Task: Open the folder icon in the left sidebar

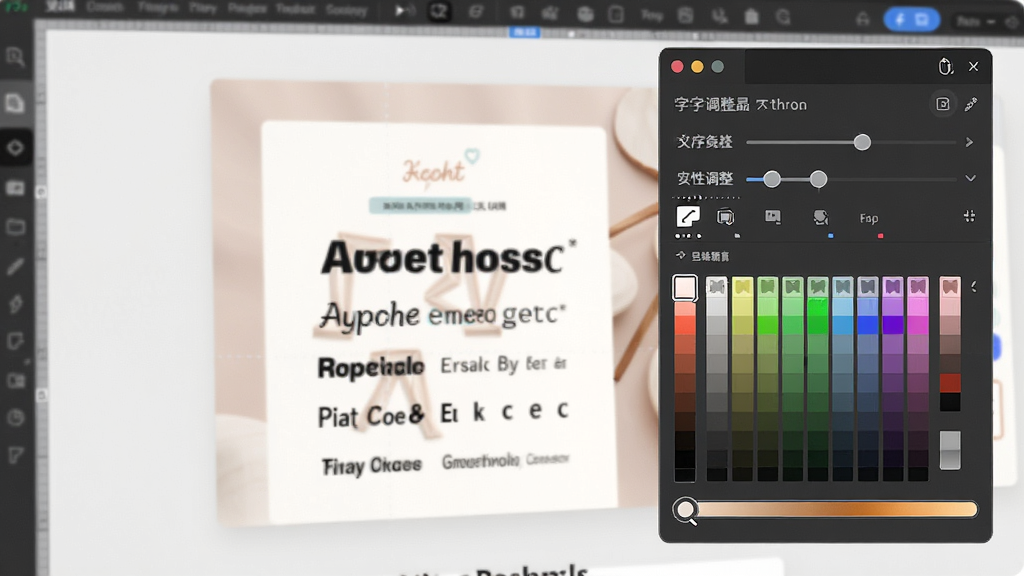Action: (15, 227)
